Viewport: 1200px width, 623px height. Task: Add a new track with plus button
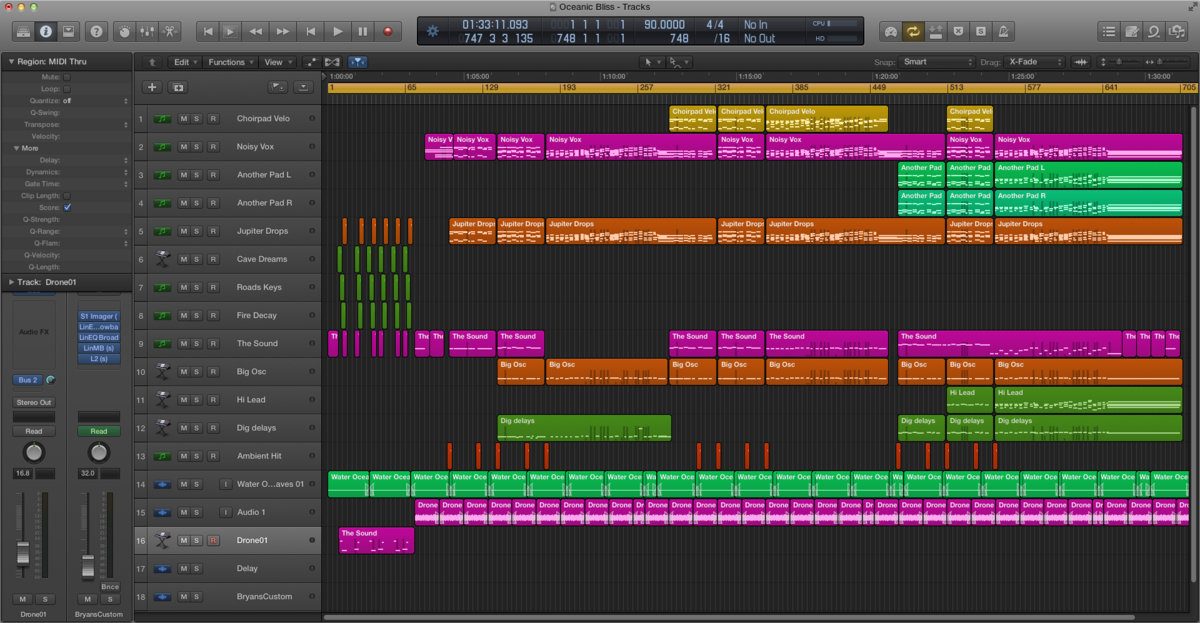(x=152, y=87)
